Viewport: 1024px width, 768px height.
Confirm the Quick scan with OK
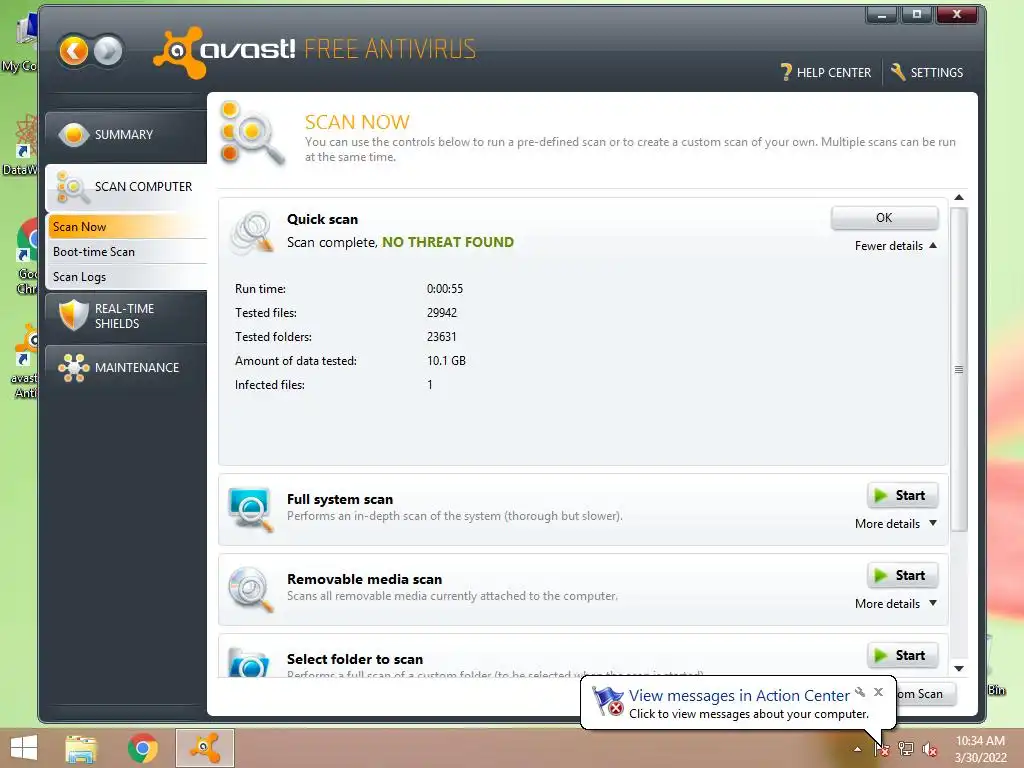[x=884, y=218]
